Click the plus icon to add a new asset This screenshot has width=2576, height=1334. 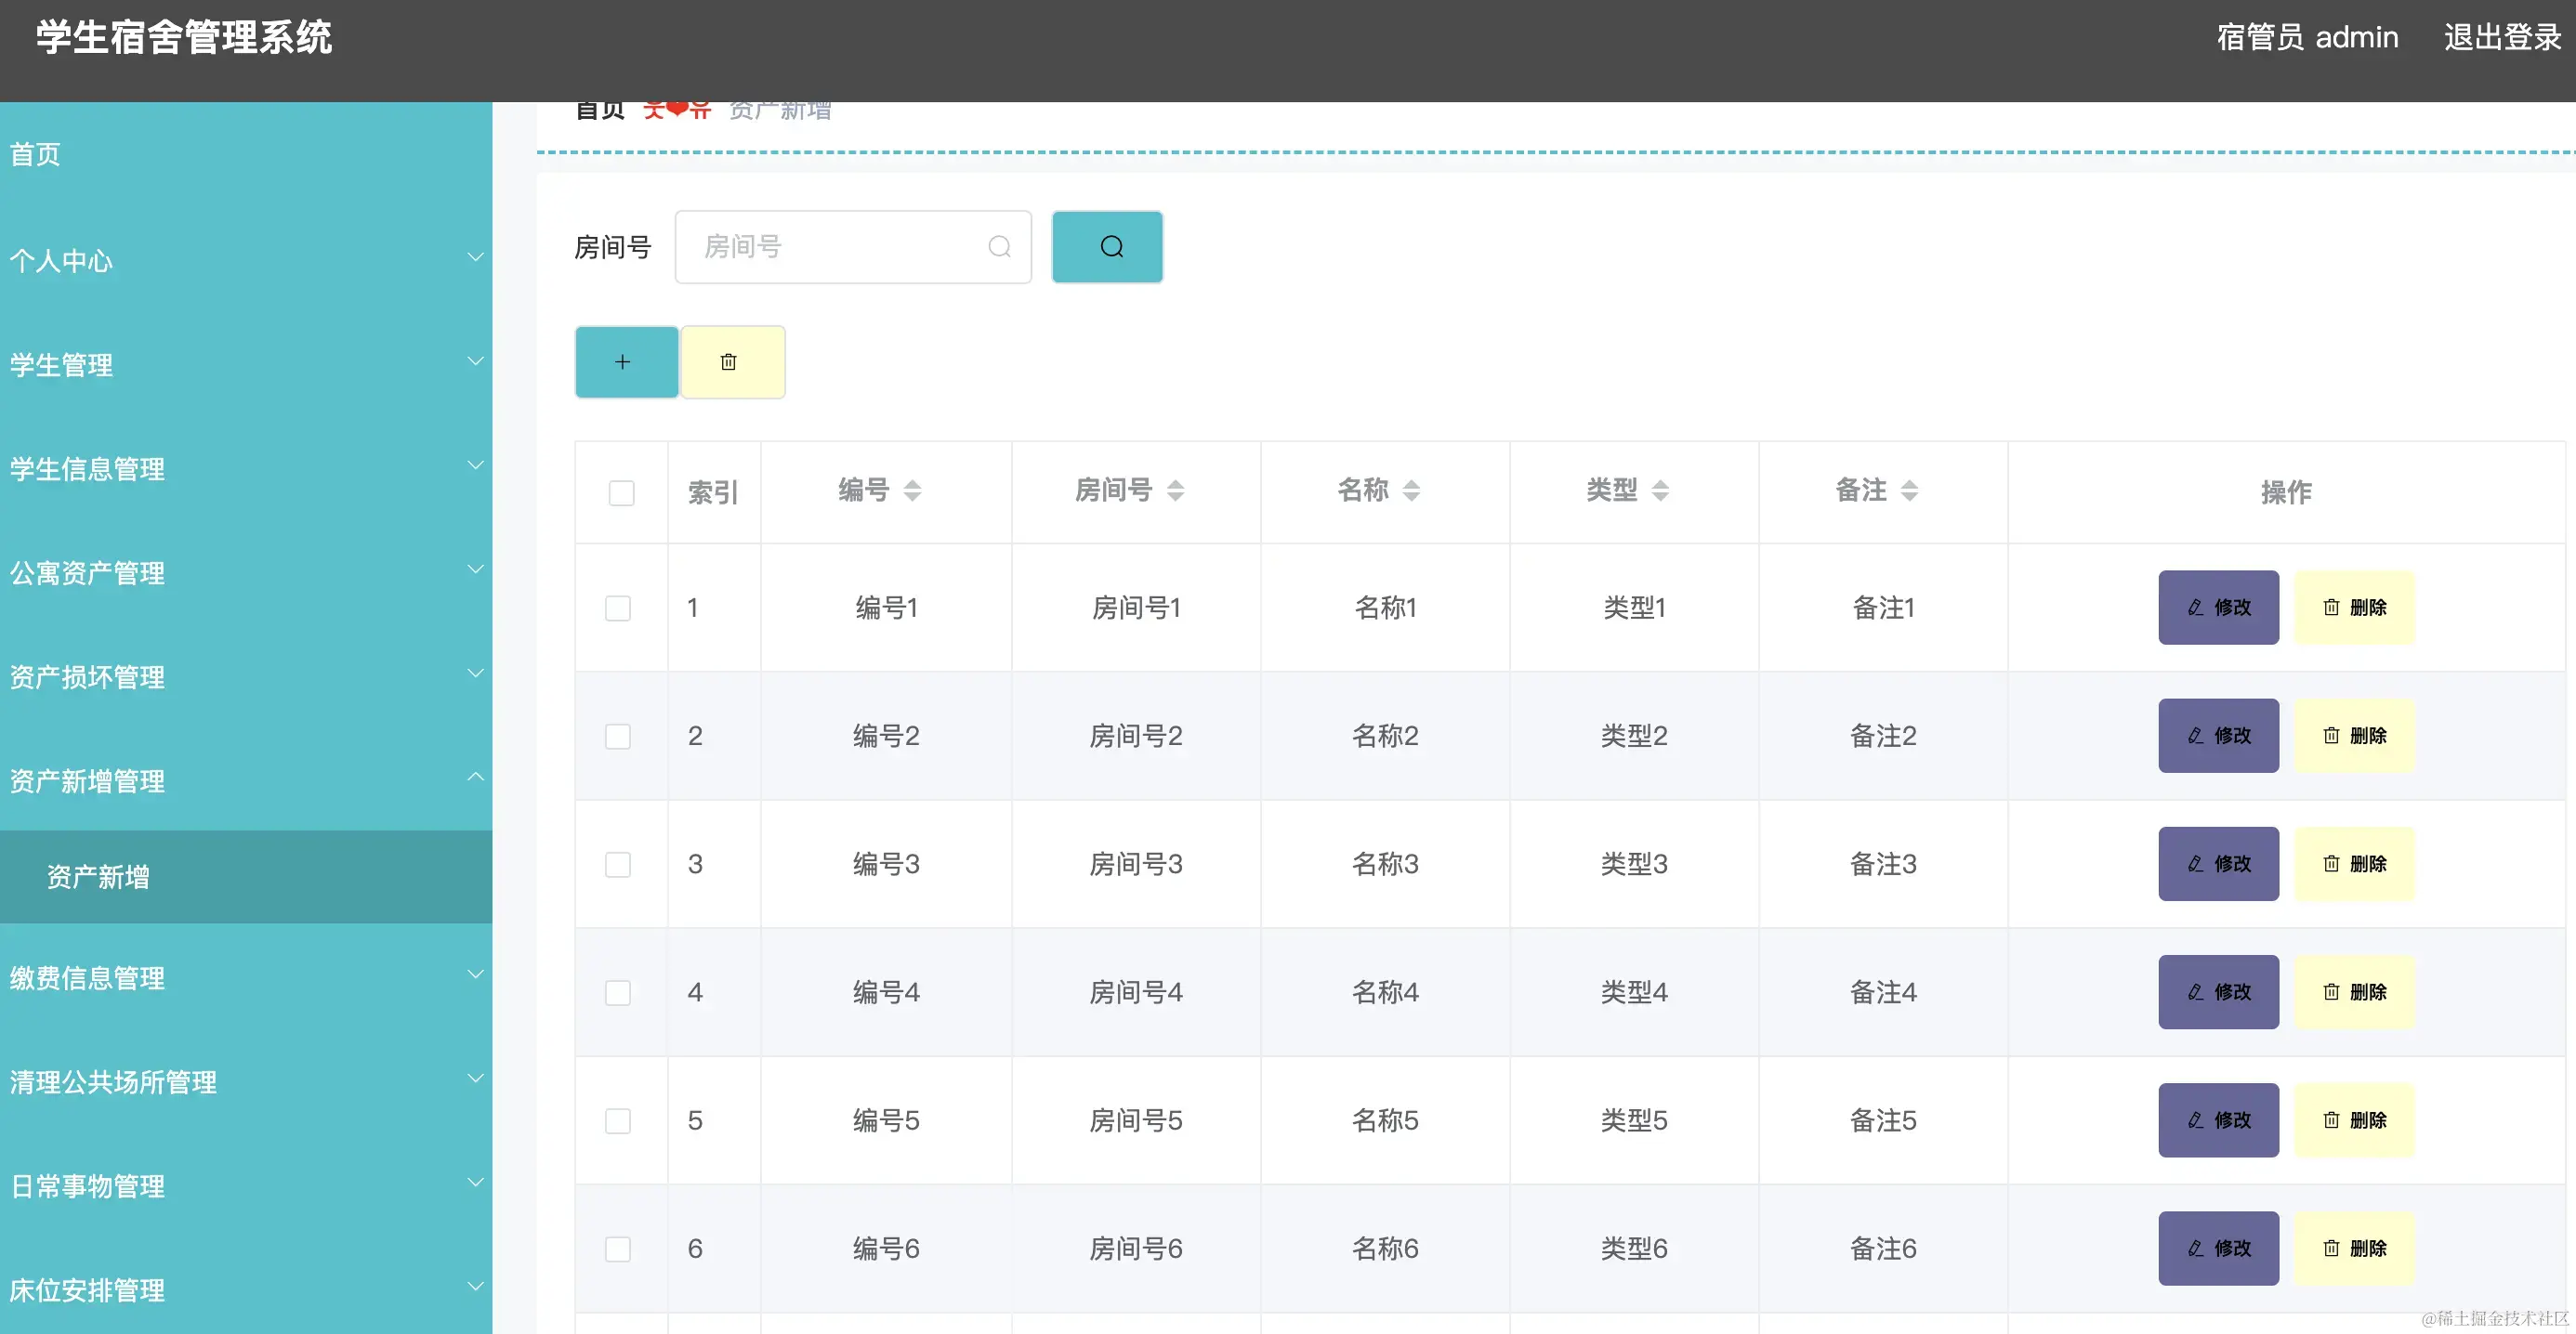click(625, 361)
